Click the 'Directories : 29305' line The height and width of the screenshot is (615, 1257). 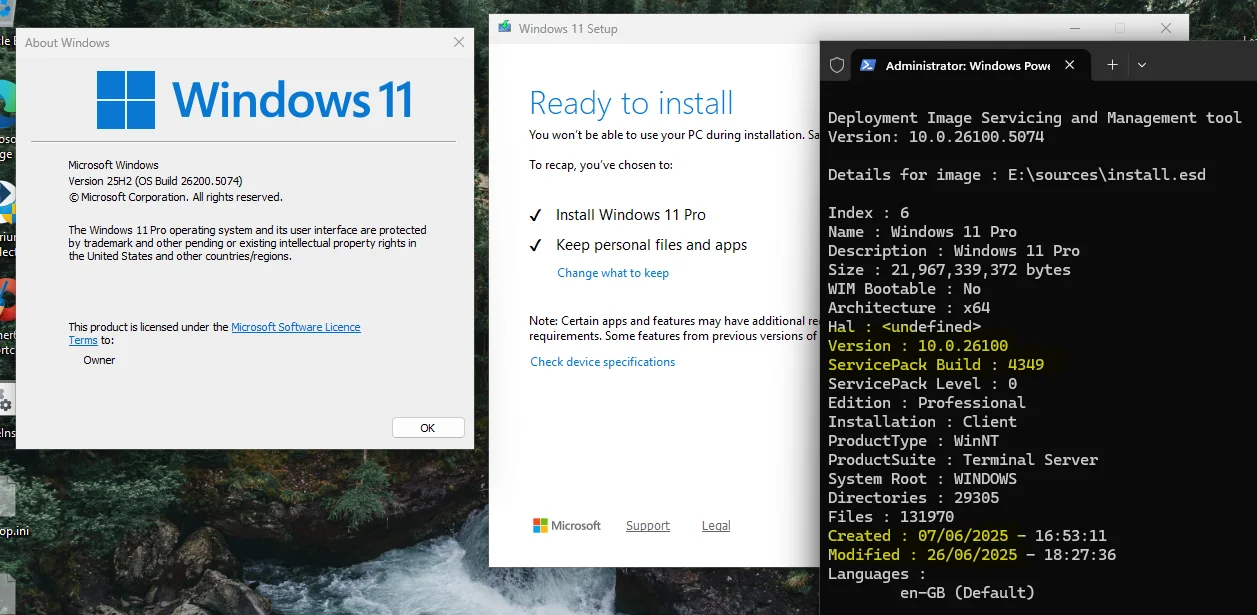pyautogui.click(x=913, y=498)
